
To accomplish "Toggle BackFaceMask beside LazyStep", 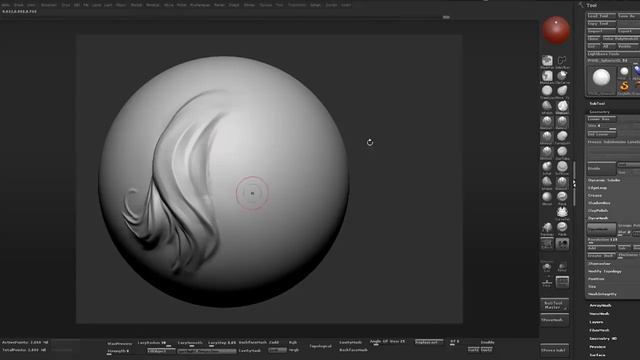I will click(253, 342).
